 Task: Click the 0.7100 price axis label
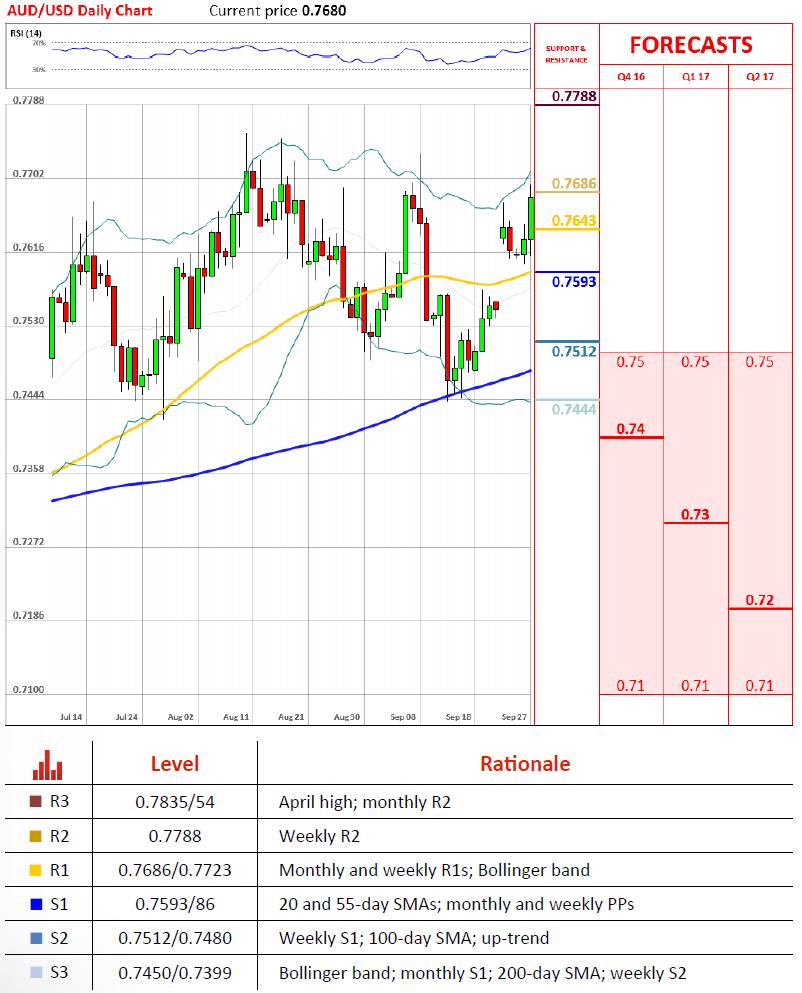point(29,689)
